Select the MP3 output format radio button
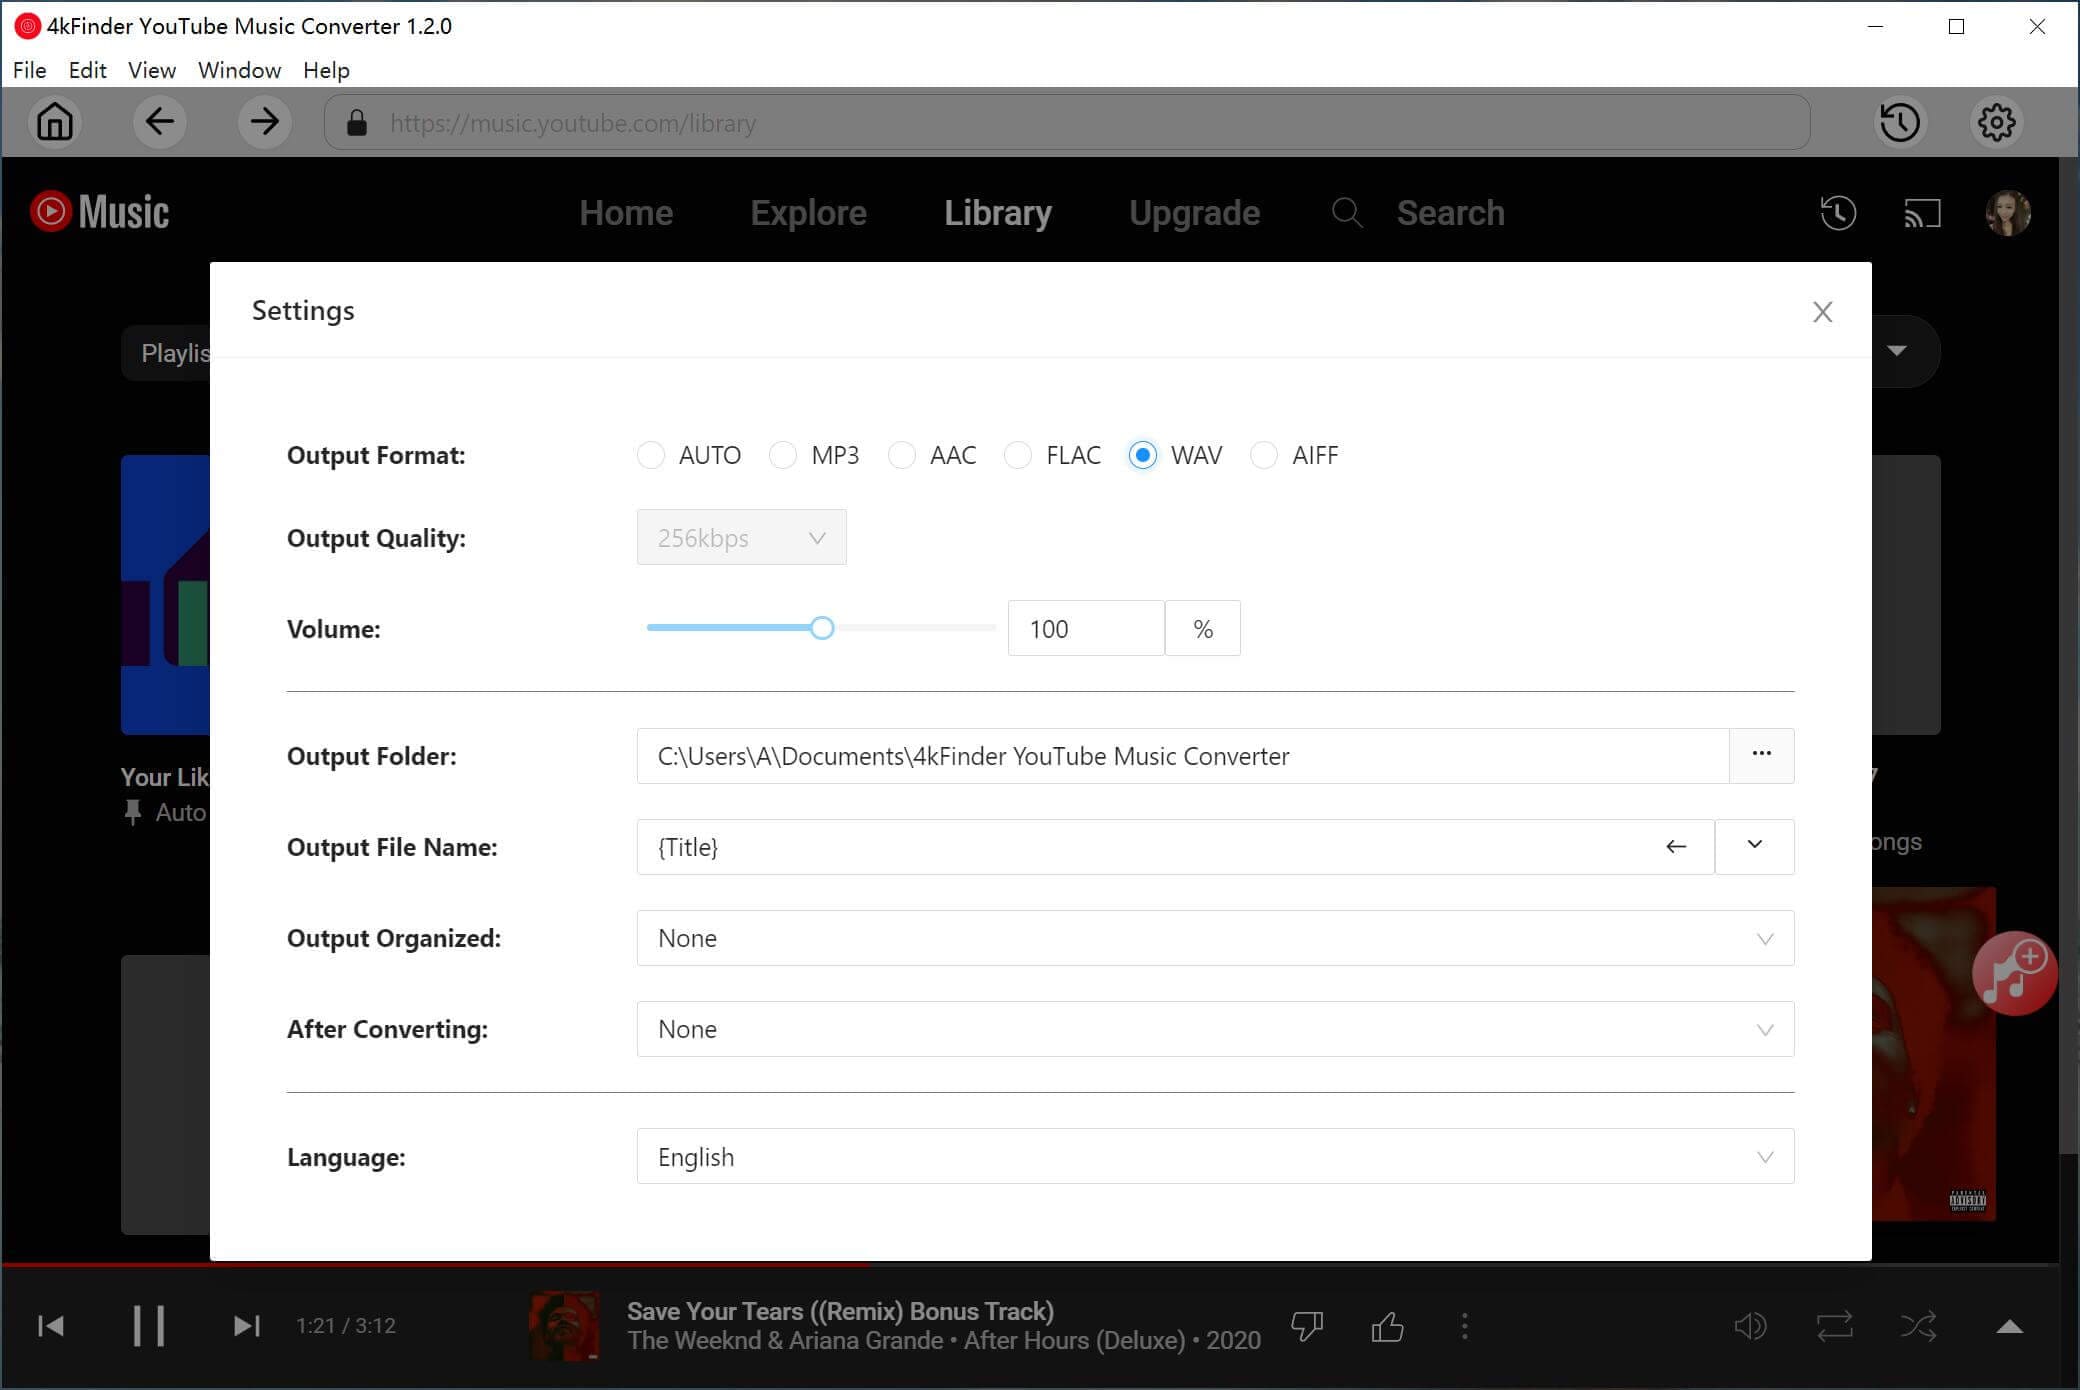The height and width of the screenshot is (1390, 2080). 783,455
